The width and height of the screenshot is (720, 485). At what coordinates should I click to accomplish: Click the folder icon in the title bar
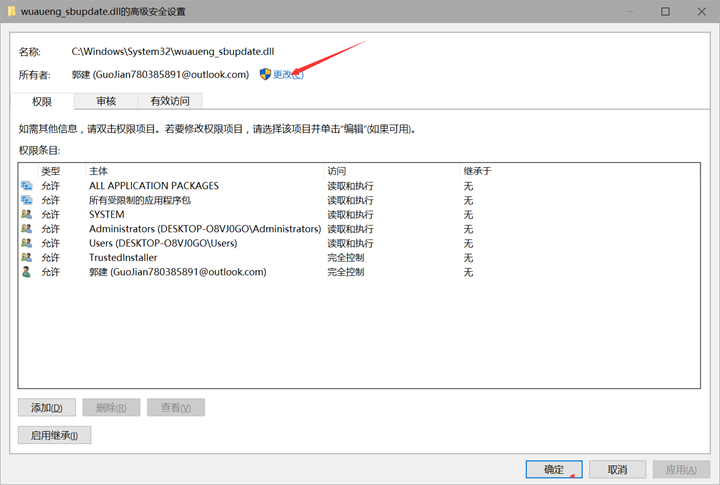pyautogui.click(x=11, y=11)
